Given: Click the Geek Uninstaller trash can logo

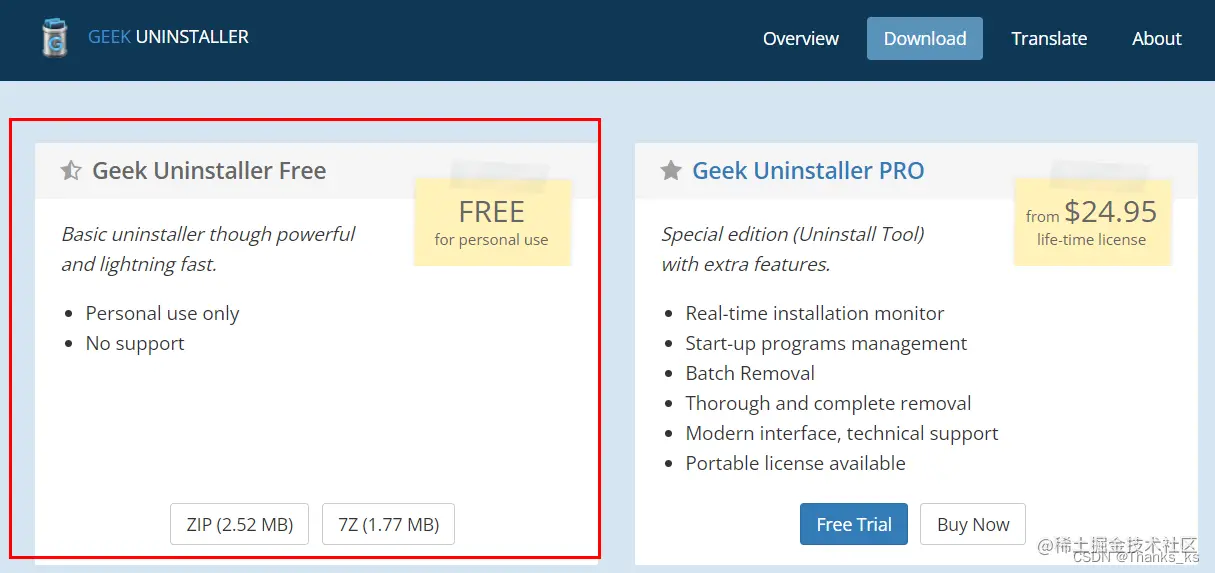Looking at the screenshot, I should point(55,38).
